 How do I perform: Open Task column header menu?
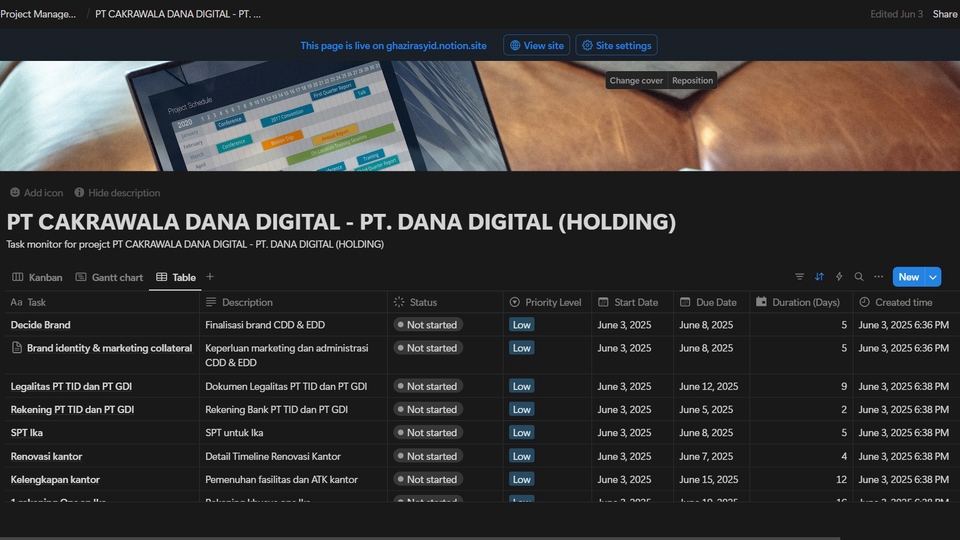(x=102, y=302)
